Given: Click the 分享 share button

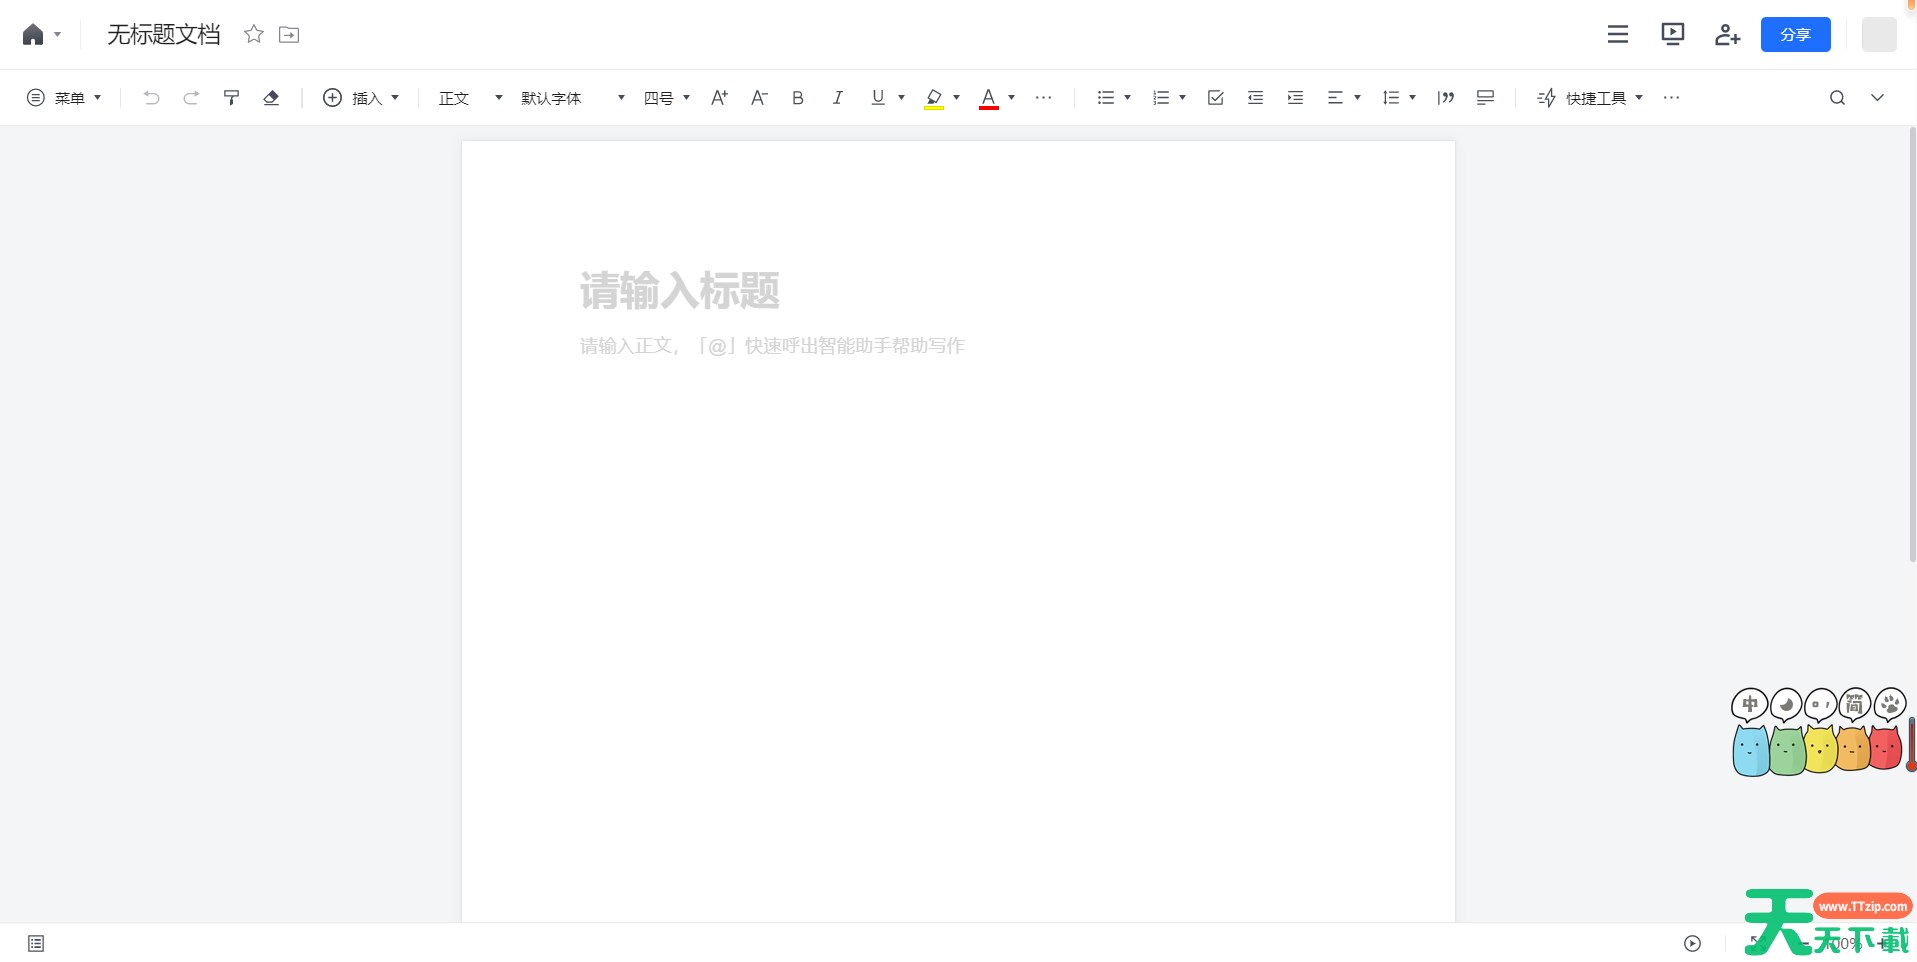Looking at the screenshot, I should pyautogui.click(x=1795, y=33).
